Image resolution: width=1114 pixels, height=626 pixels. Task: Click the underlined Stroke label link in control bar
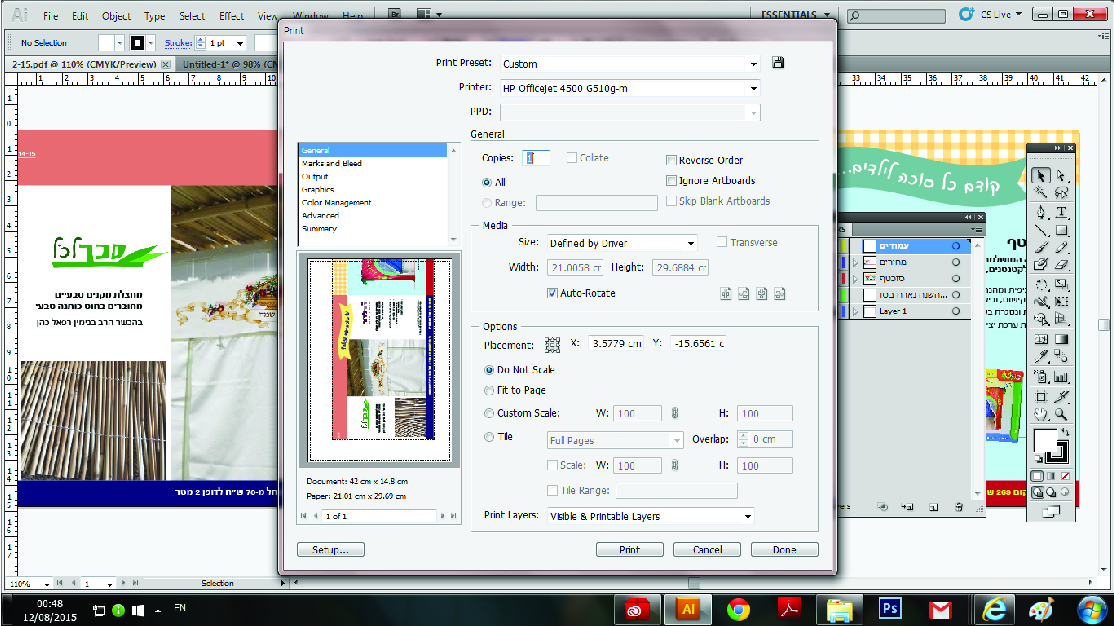pyautogui.click(x=178, y=43)
